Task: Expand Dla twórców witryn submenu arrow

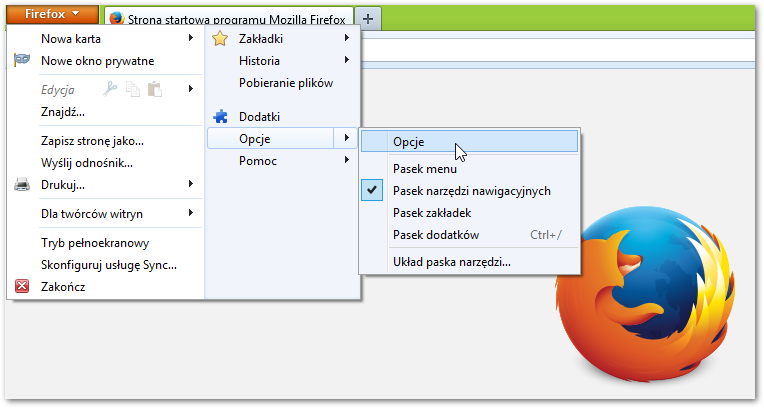Action: pos(191,213)
